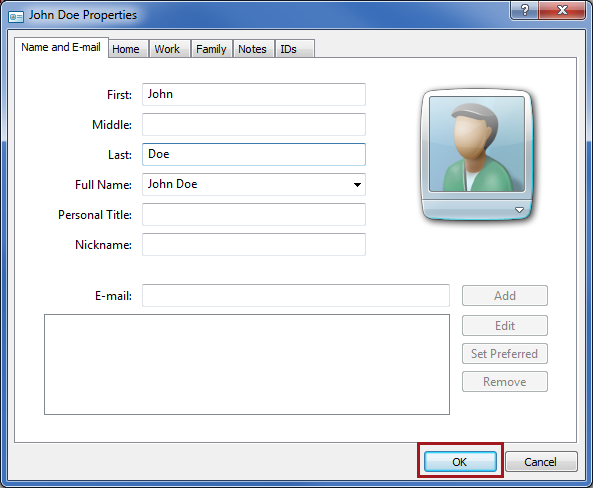This screenshot has width=593, height=488.
Task: Click into the Middle name field
Action: [x=254, y=124]
